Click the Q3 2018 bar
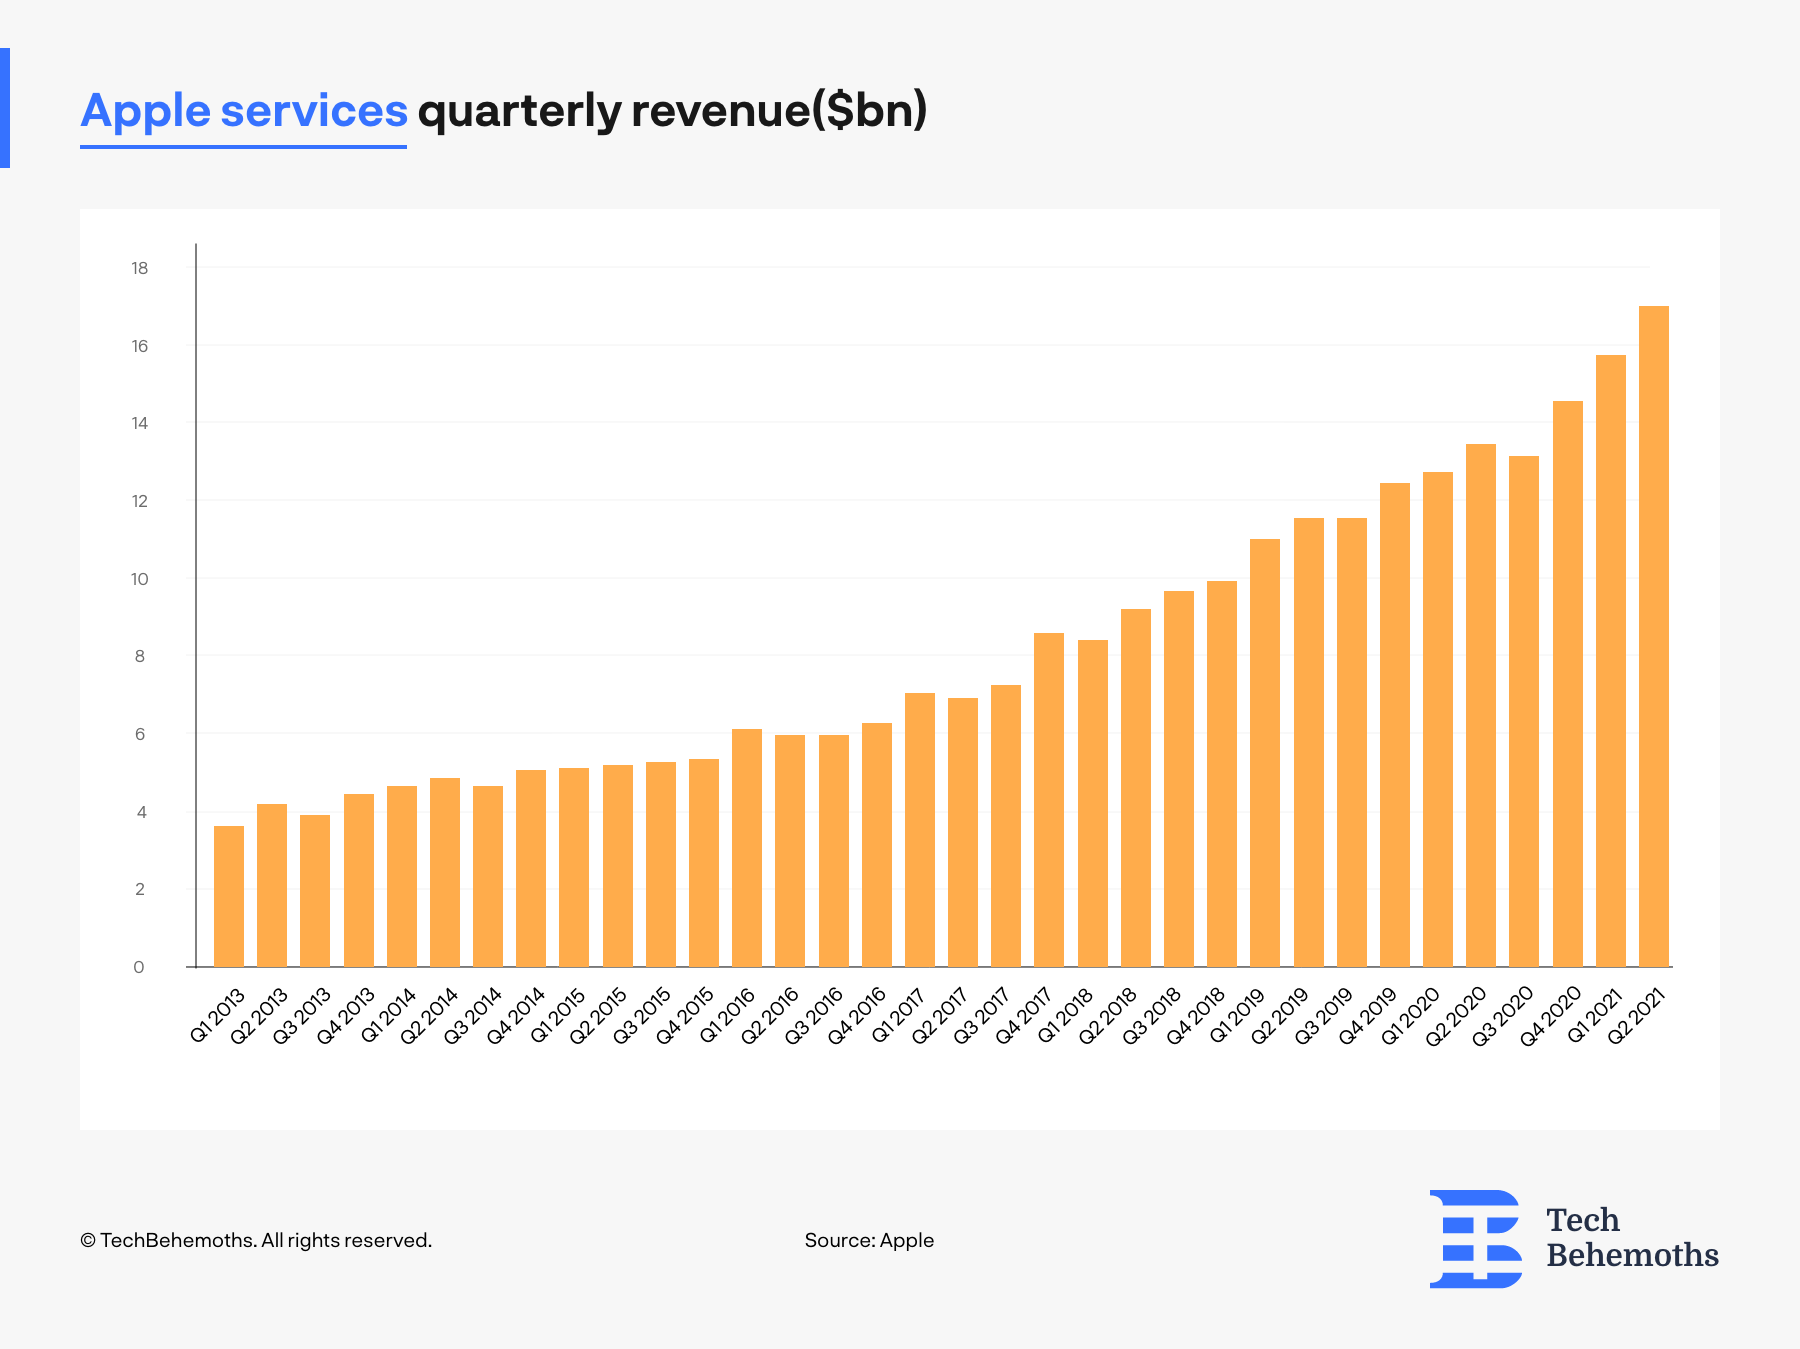Image resolution: width=1800 pixels, height=1349 pixels. (1179, 779)
